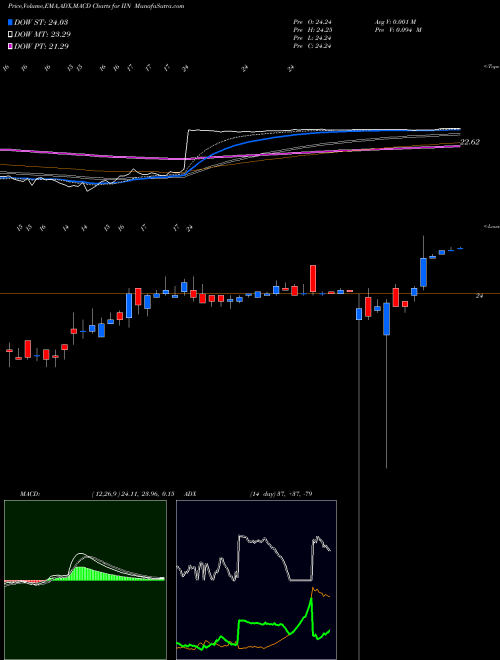This screenshot has width=500, height=660.
Task: Click the ADX panel title
Action: pyautogui.click(x=191, y=494)
